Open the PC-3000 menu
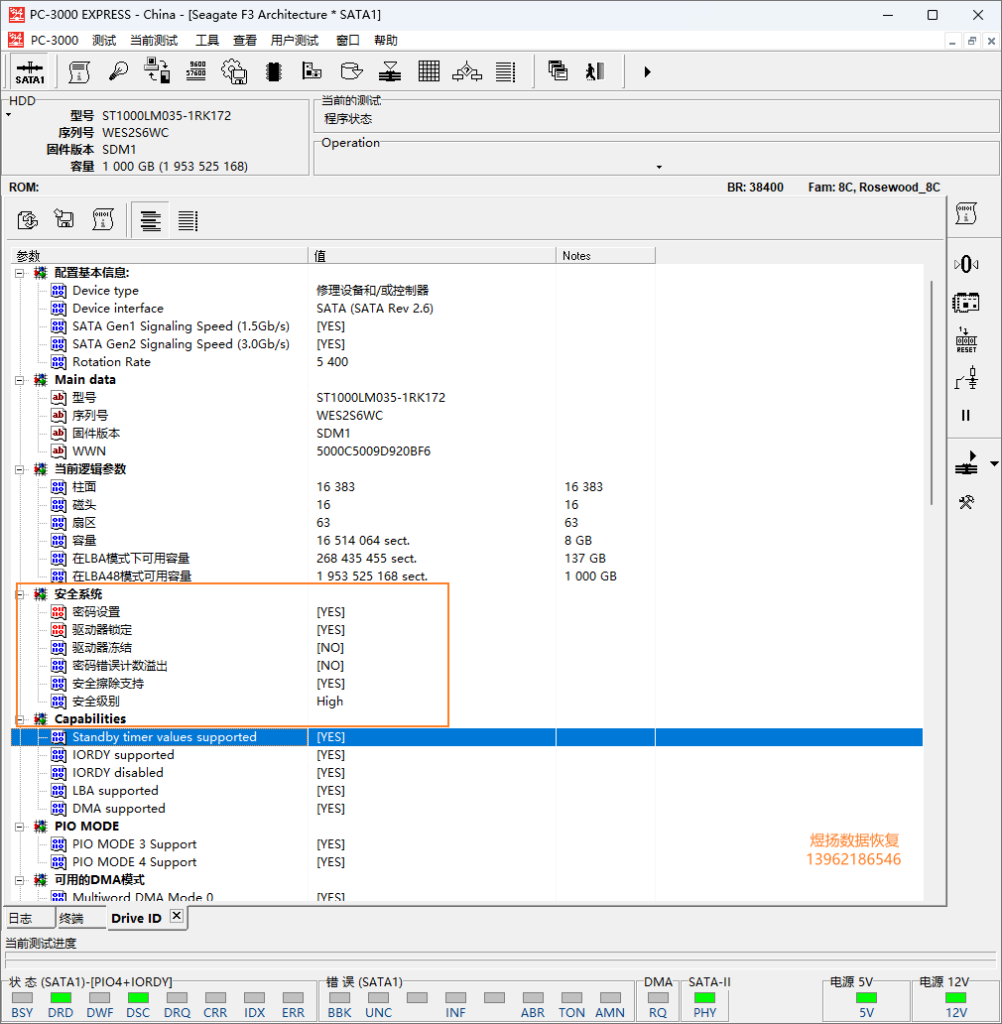Screen dimensions: 1002x1024 tap(54, 40)
